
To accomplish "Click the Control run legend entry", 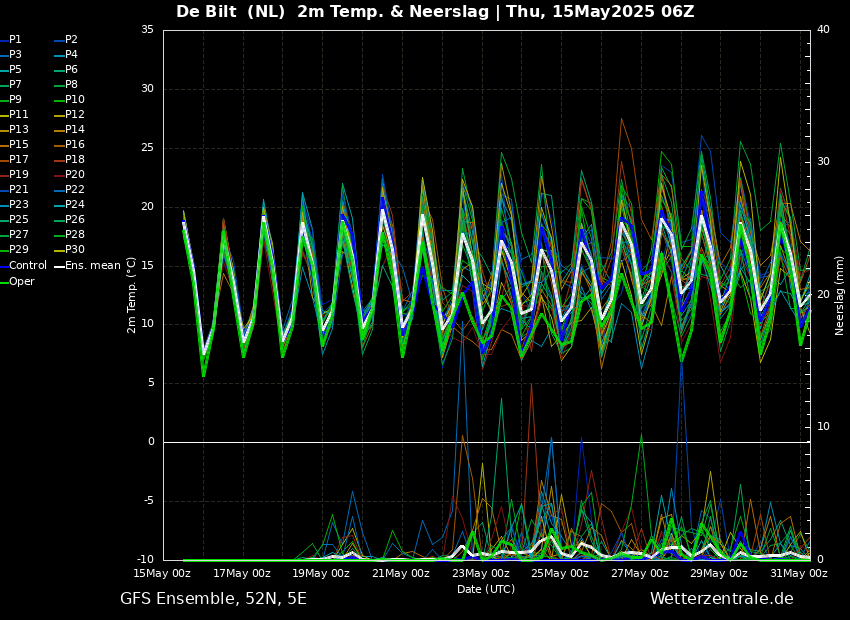I will [x=27, y=266].
